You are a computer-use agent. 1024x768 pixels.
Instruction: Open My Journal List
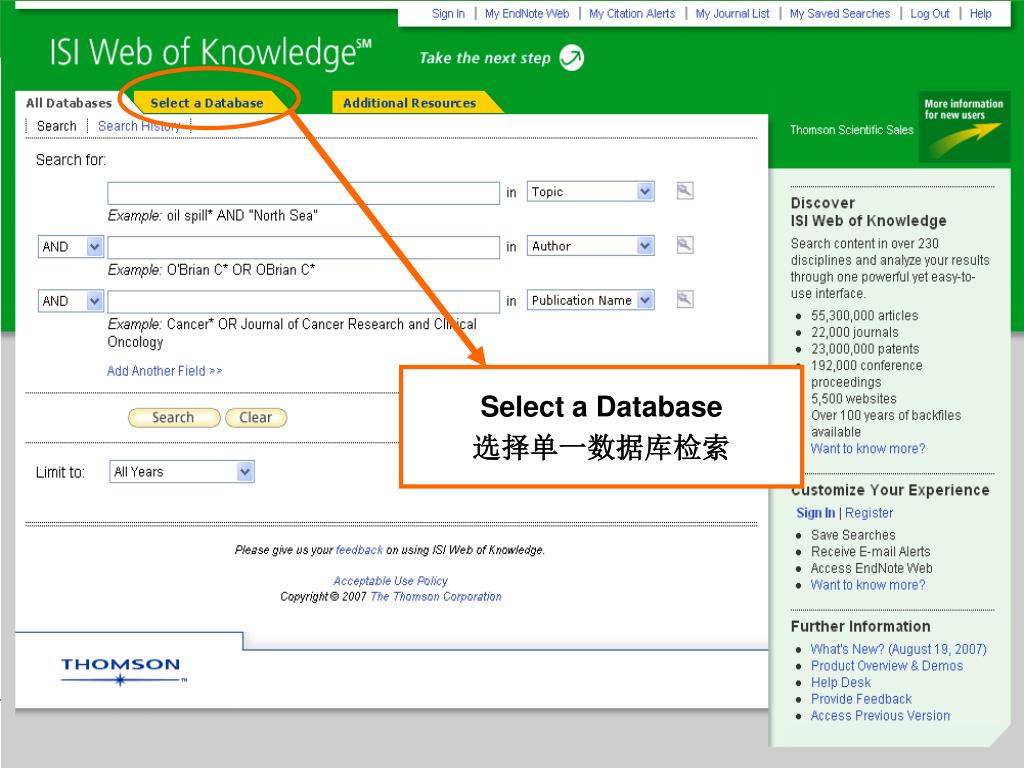click(732, 13)
